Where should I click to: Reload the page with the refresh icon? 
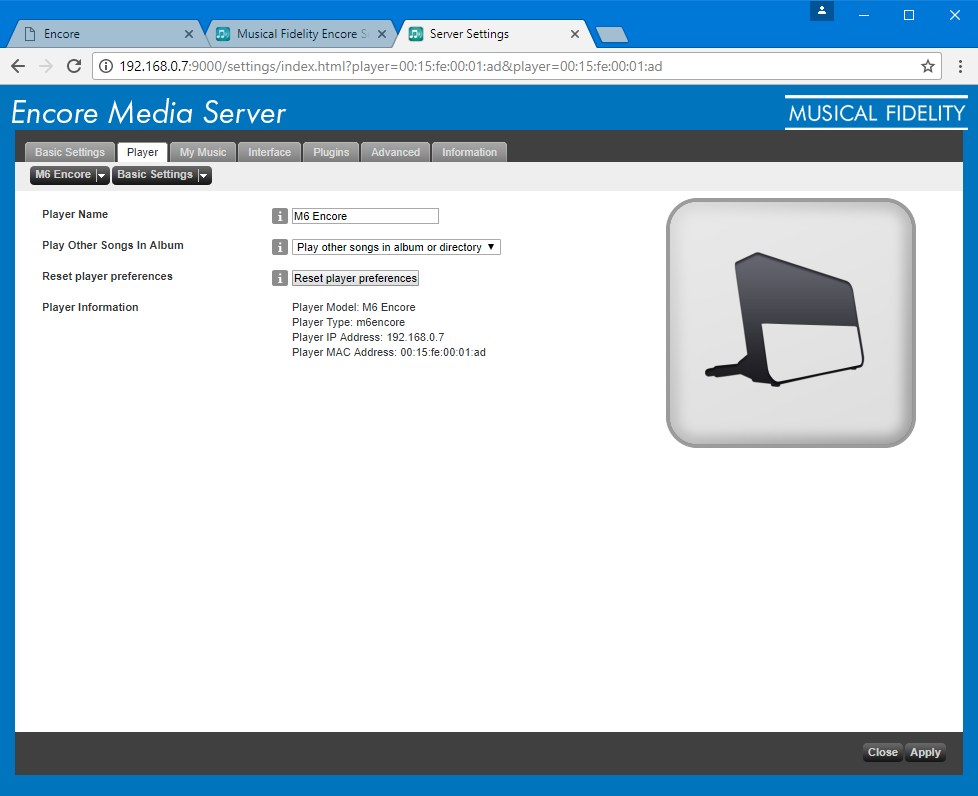click(74, 66)
